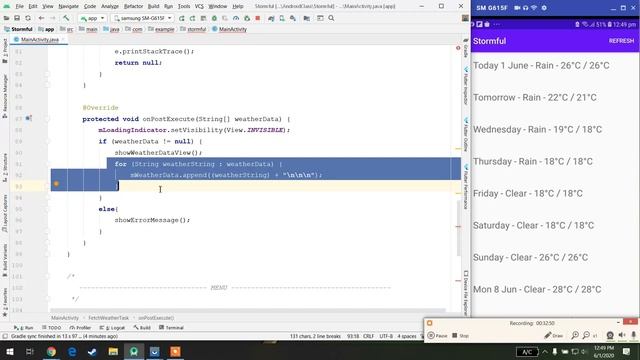
Task: Click the UTF-8 encoding in status bar
Action: (386, 336)
